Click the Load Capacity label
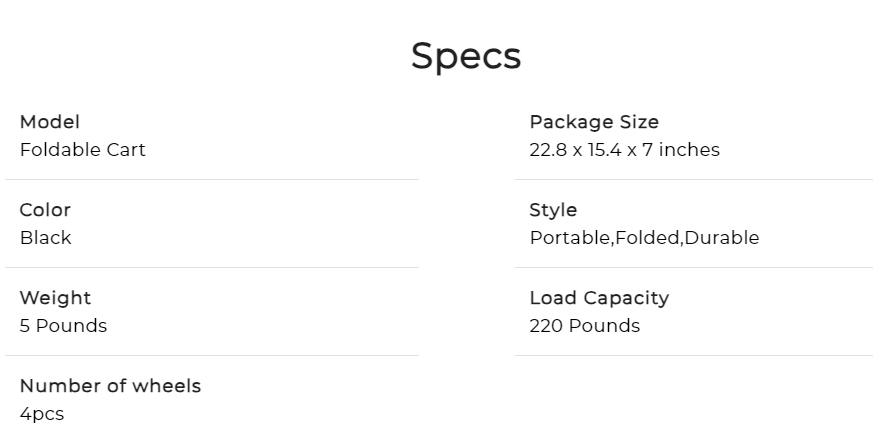This screenshot has height=442, width=873. point(599,298)
